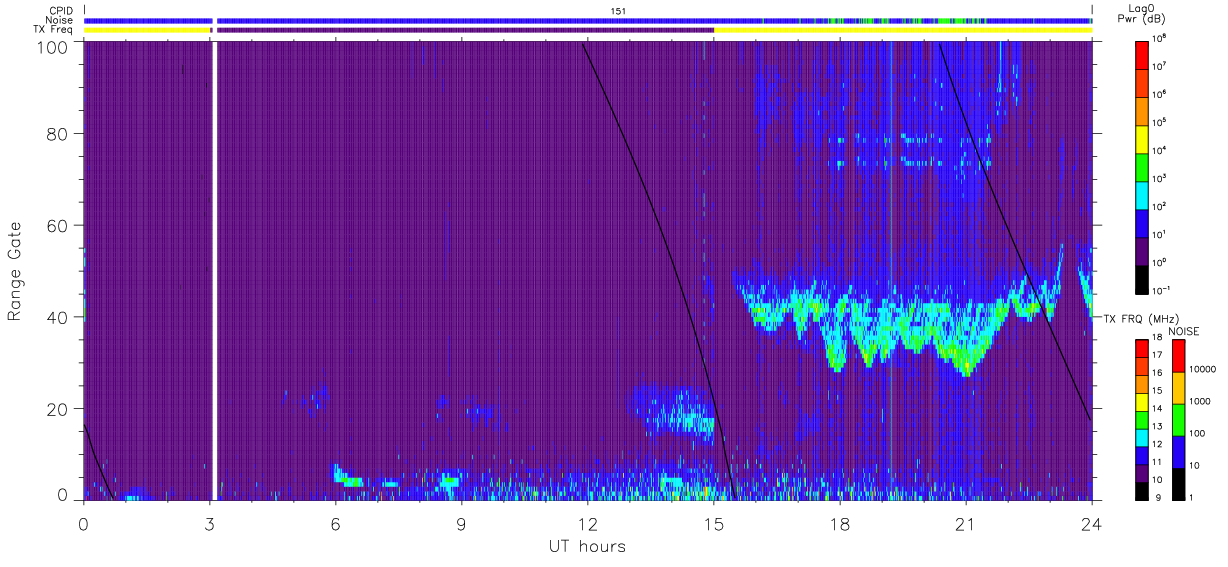The height and width of the screenshot is (567, 1228).
Task: Pick the green segment of the NOISE colorbar
Action: (1178, 419)
